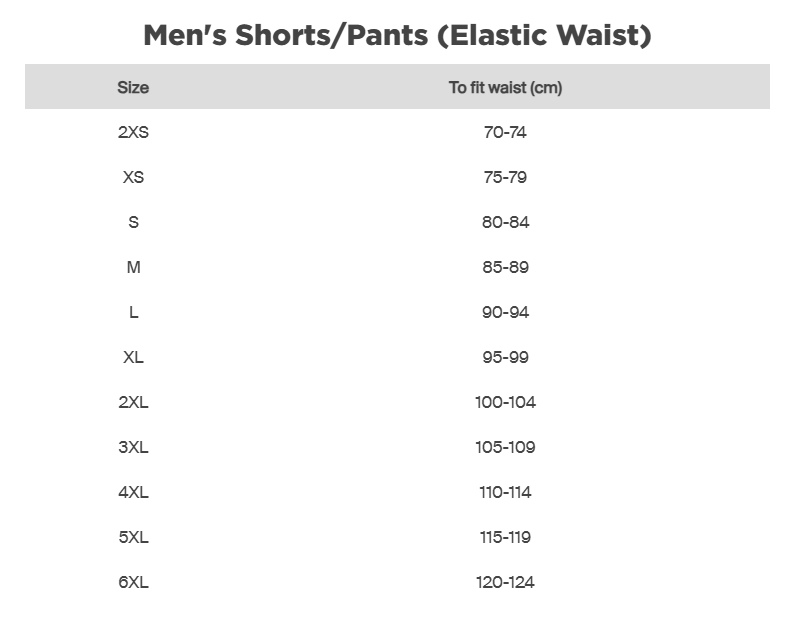Screen dimensions: 797x629
Task: Click the "To fit waist (cm)" header
Action: tap(505, 87)
